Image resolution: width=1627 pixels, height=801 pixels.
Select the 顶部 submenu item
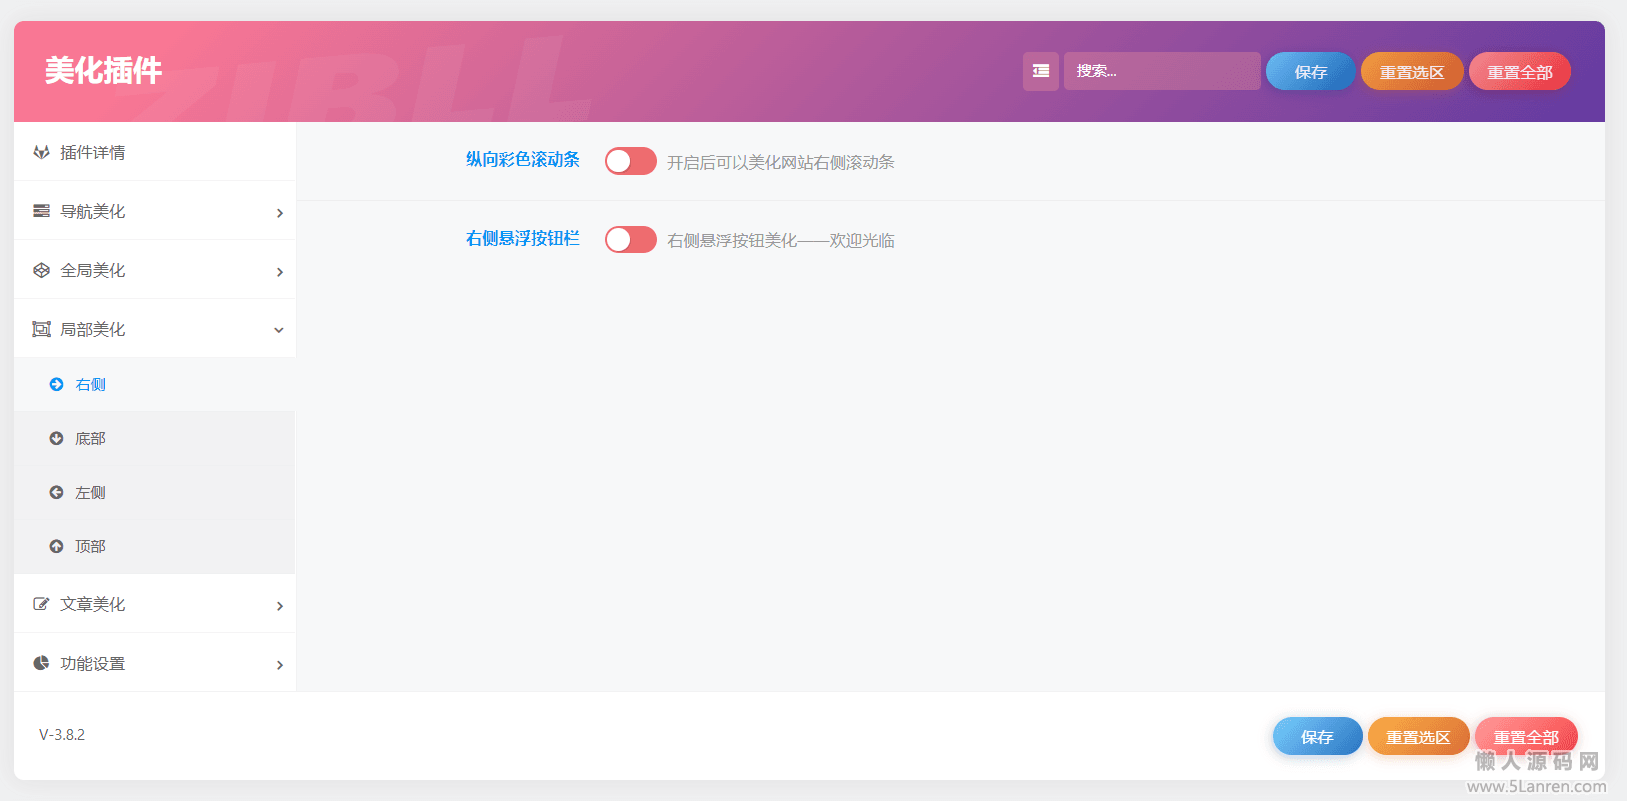click(x=90, y=546)
